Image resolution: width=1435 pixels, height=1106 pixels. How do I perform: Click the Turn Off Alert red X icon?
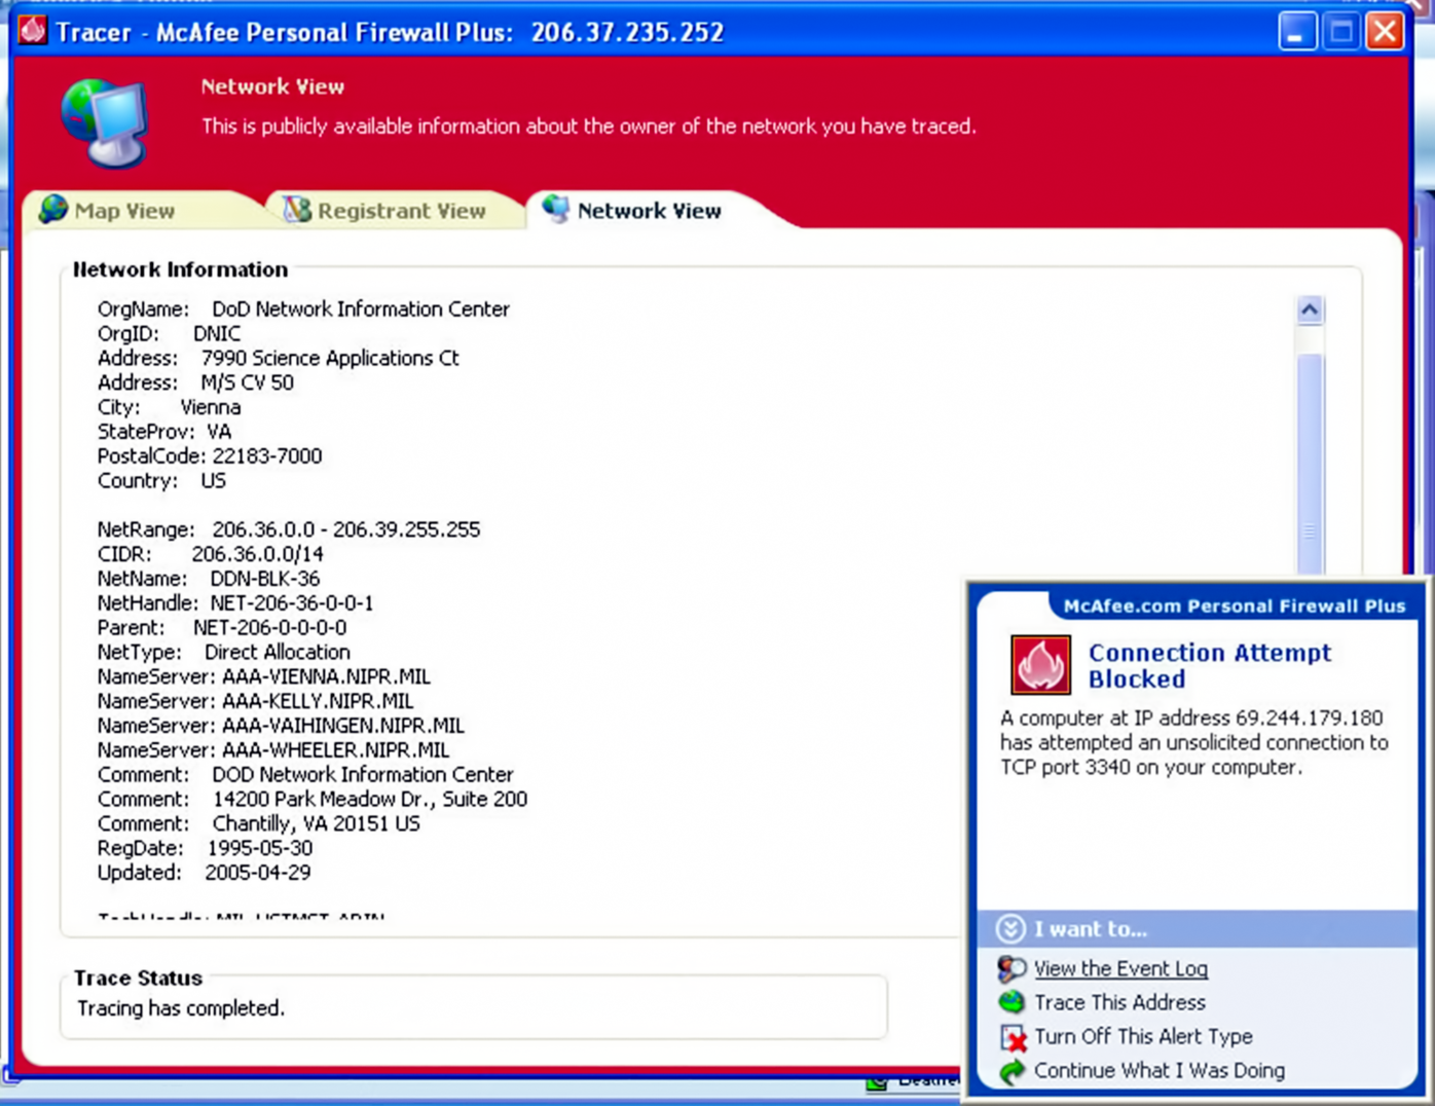pyautogui.click(x=1013, y=1037)
